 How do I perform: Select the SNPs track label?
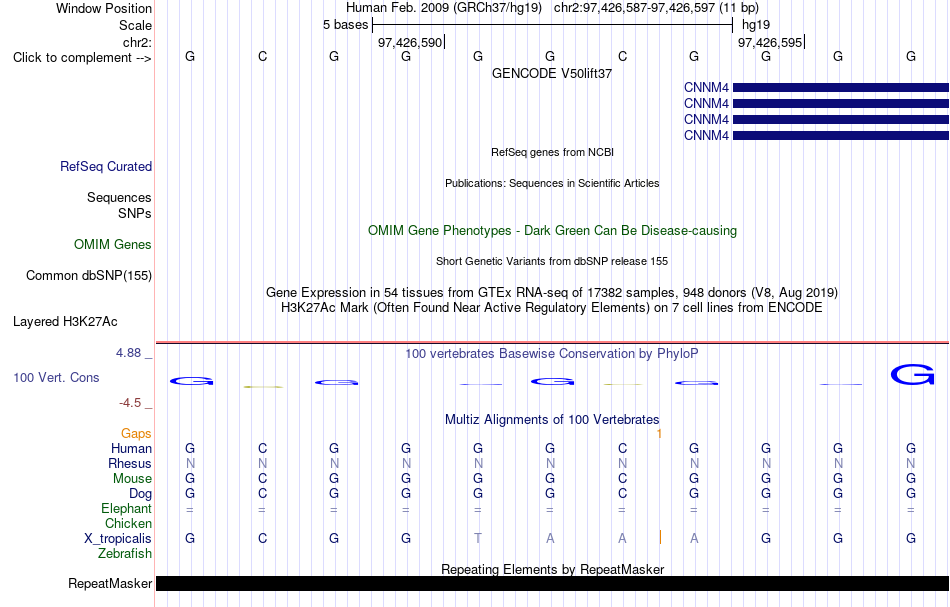click(135, 213)
